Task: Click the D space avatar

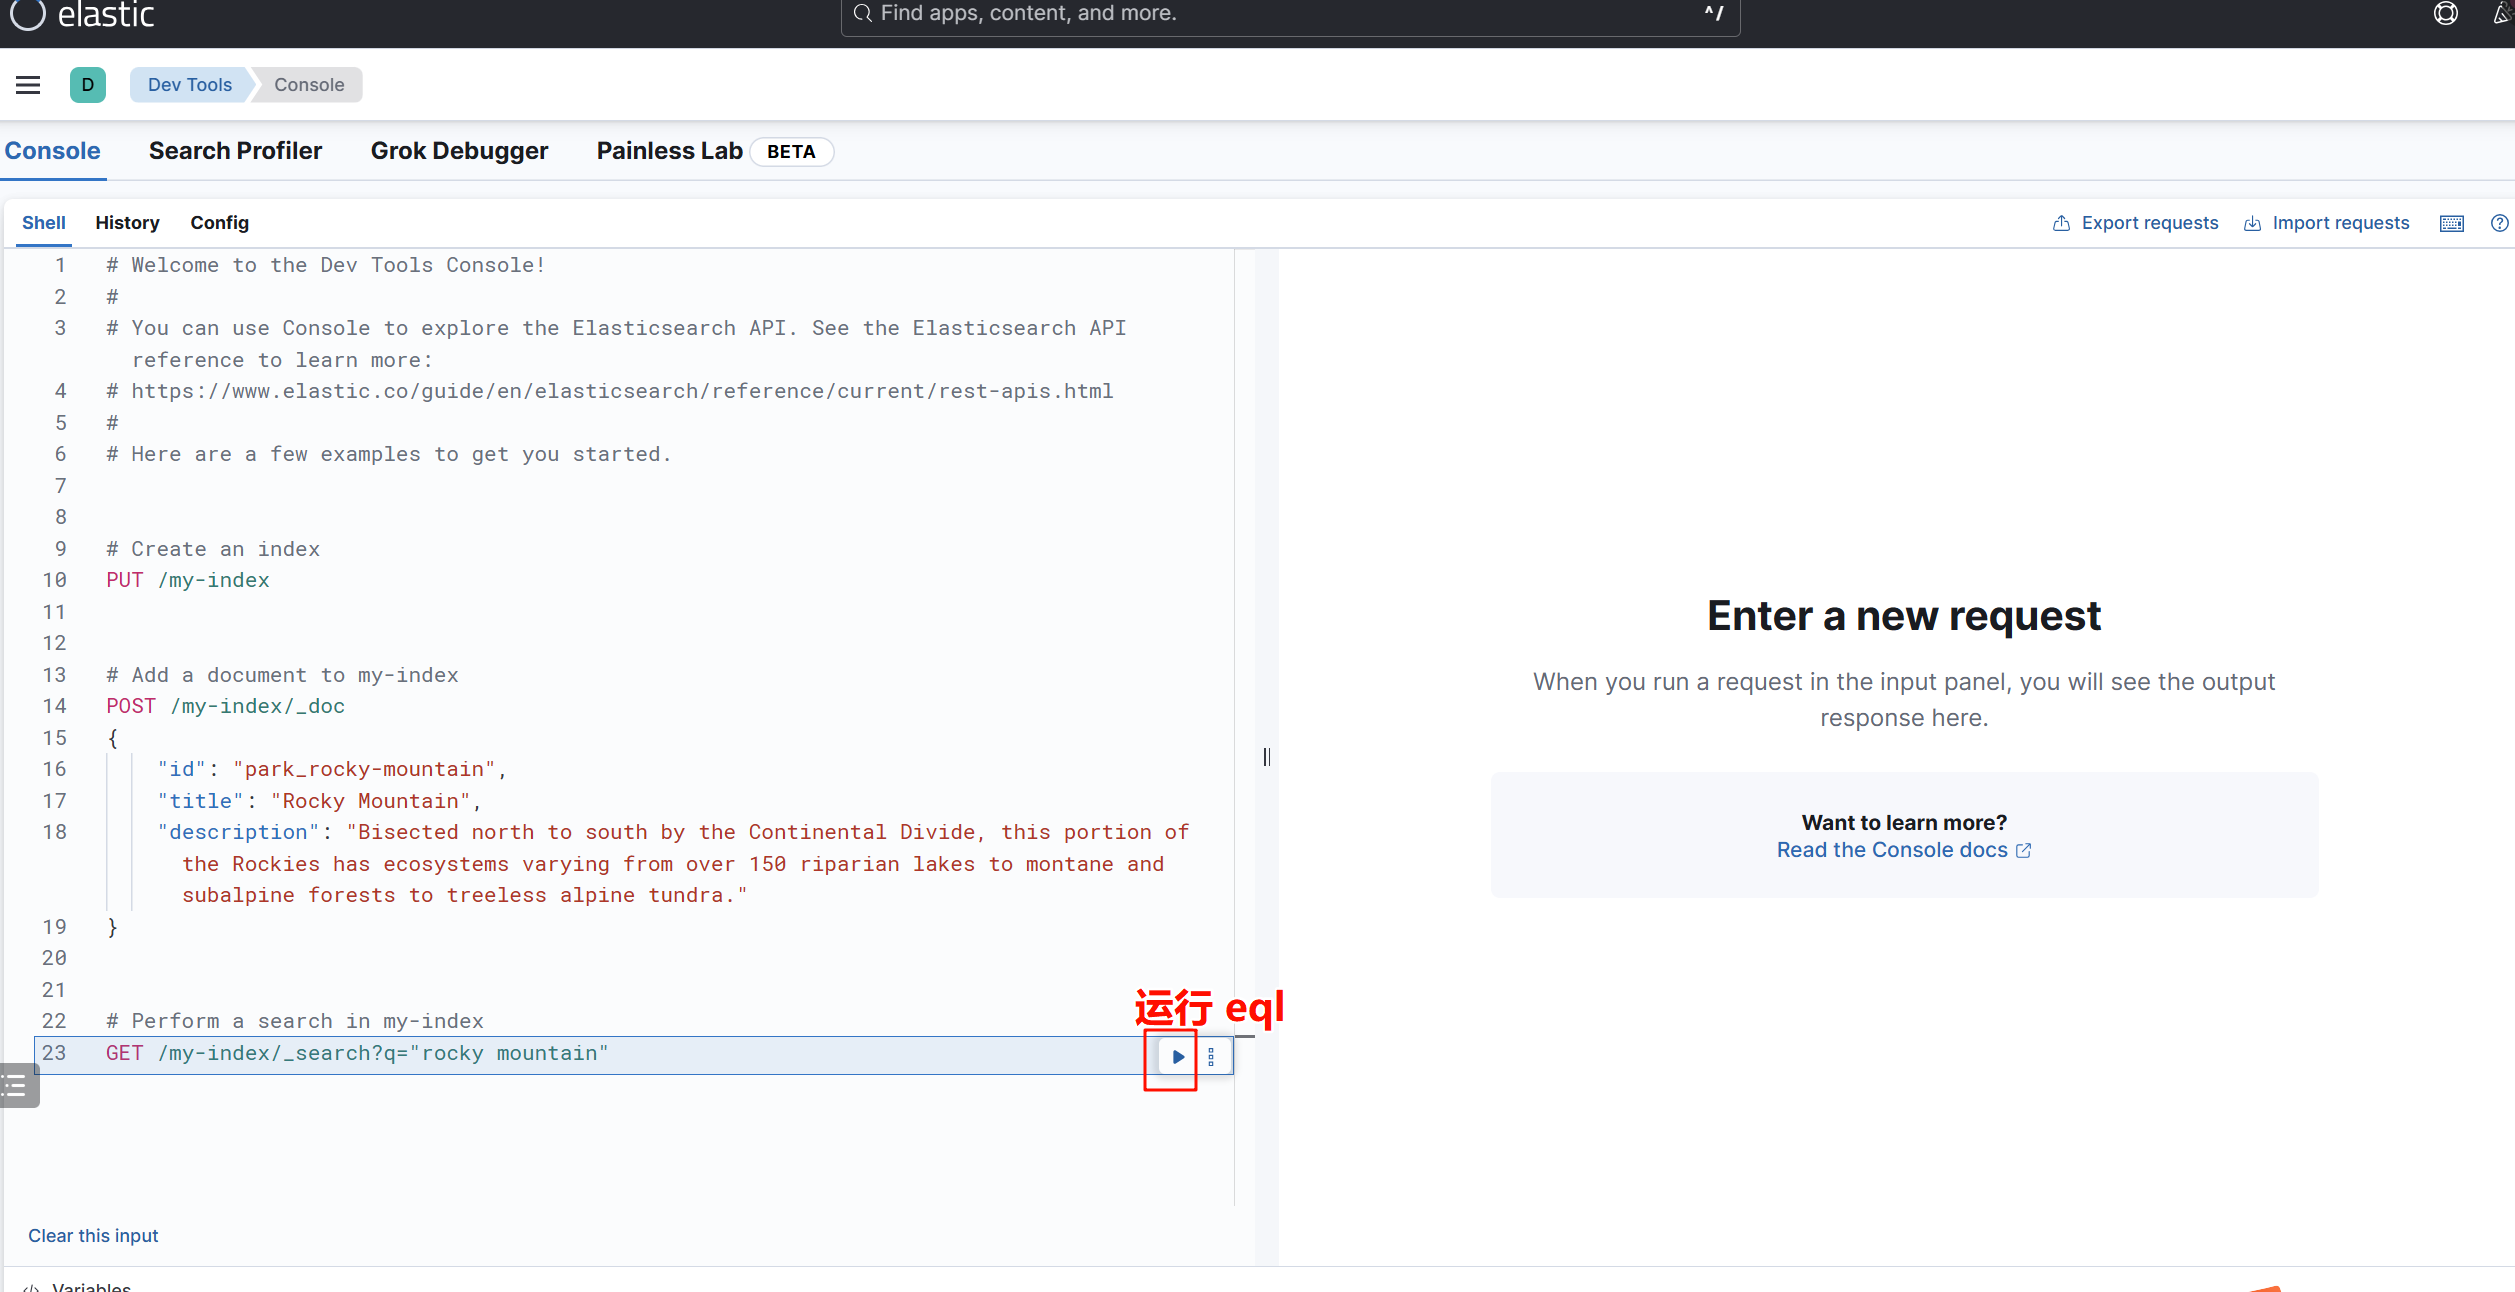Action: (x=88, y=85)
